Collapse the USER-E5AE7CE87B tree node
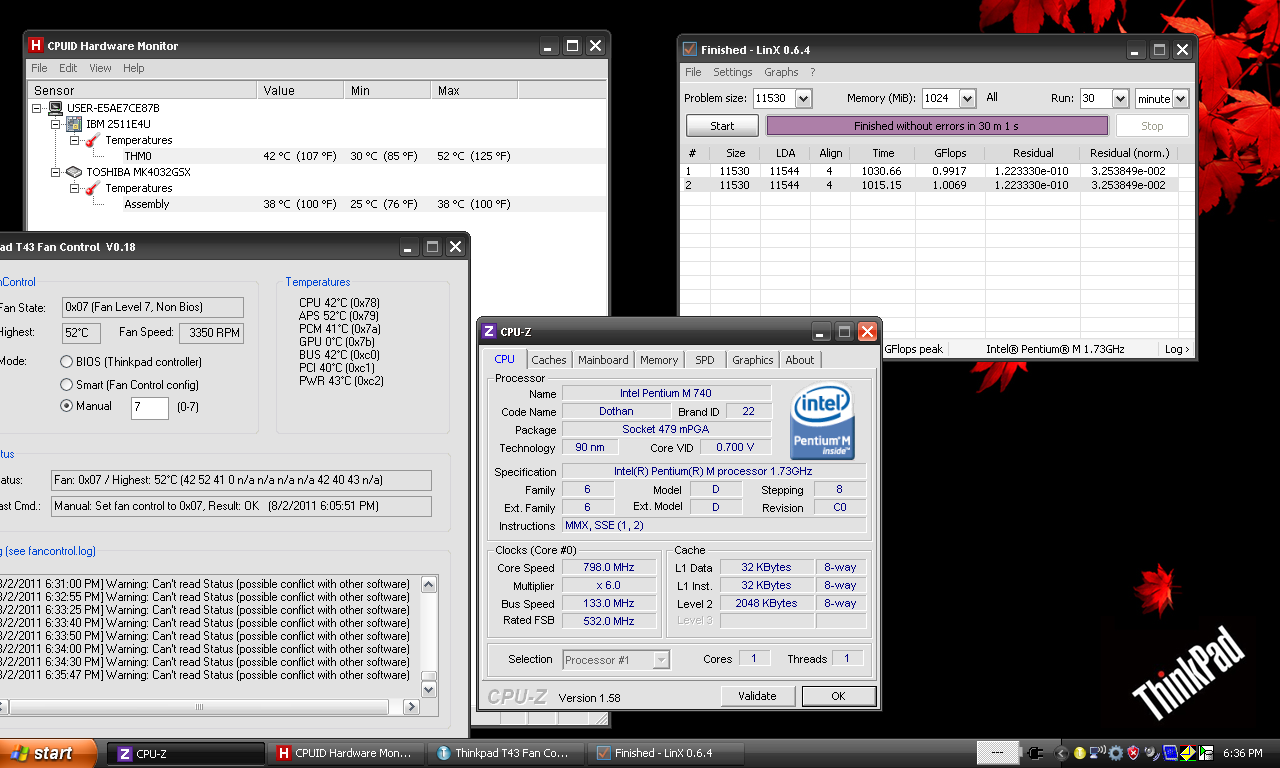Screen dimensions: 1280x768 click(37, 108)
